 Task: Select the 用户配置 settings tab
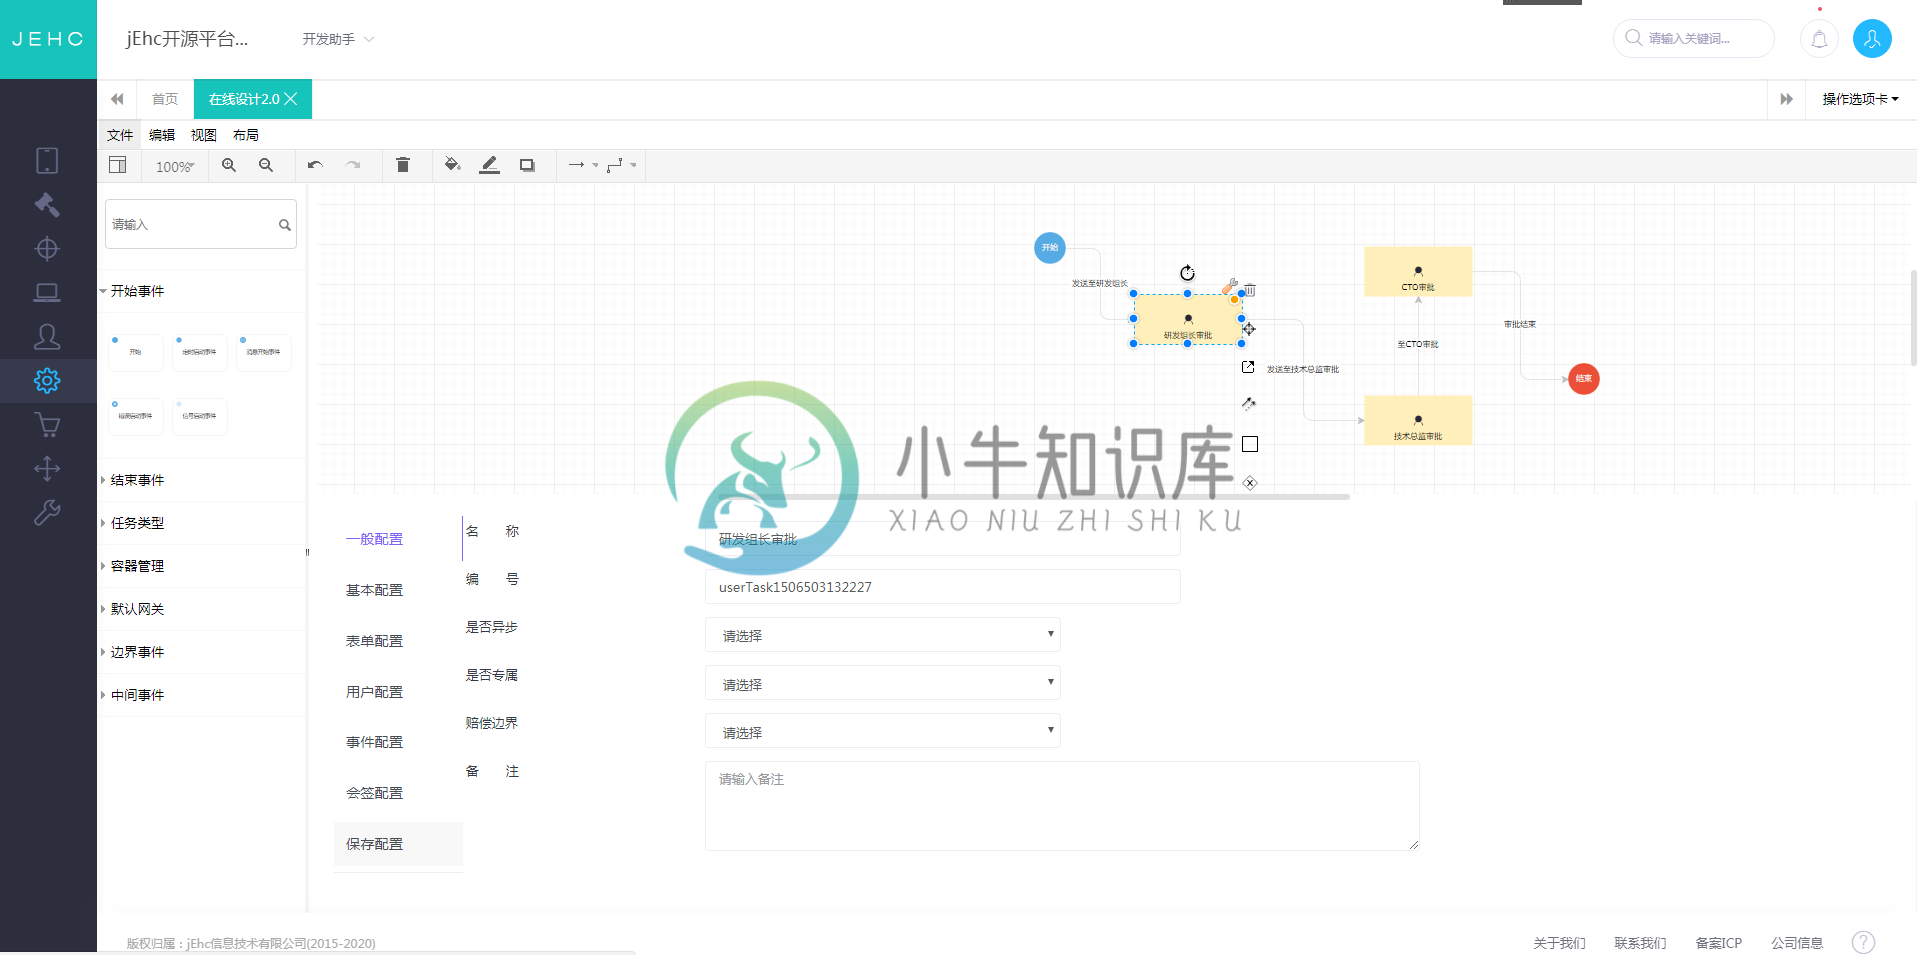pos(375,692)
